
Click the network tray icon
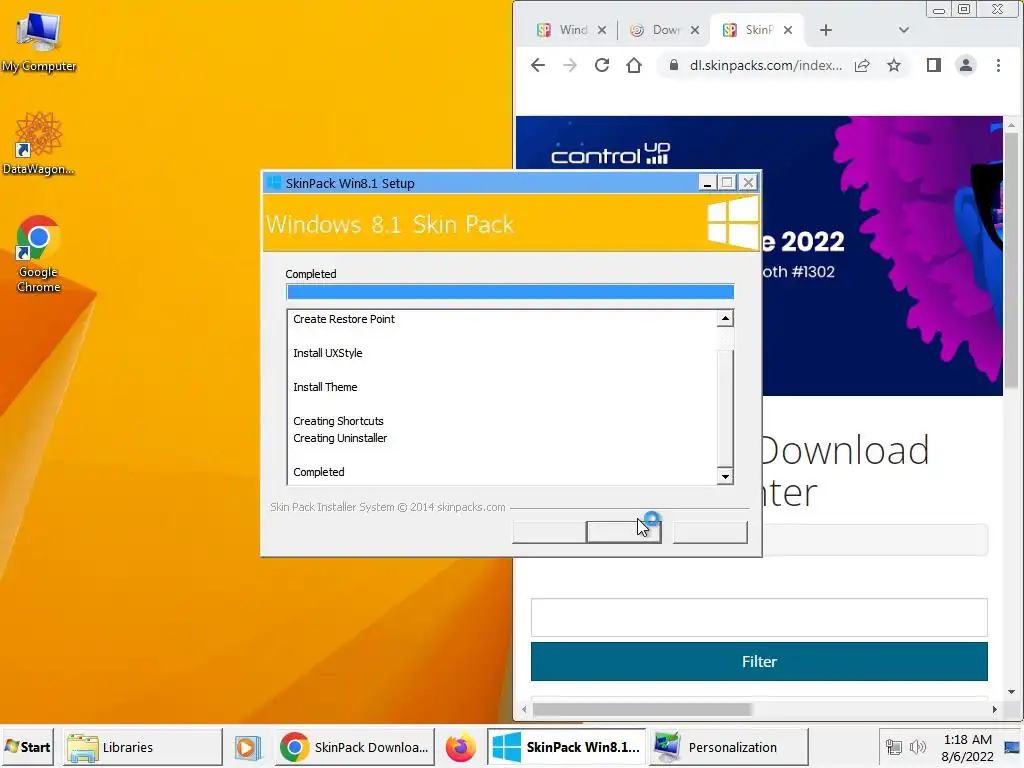coord(893,747)
